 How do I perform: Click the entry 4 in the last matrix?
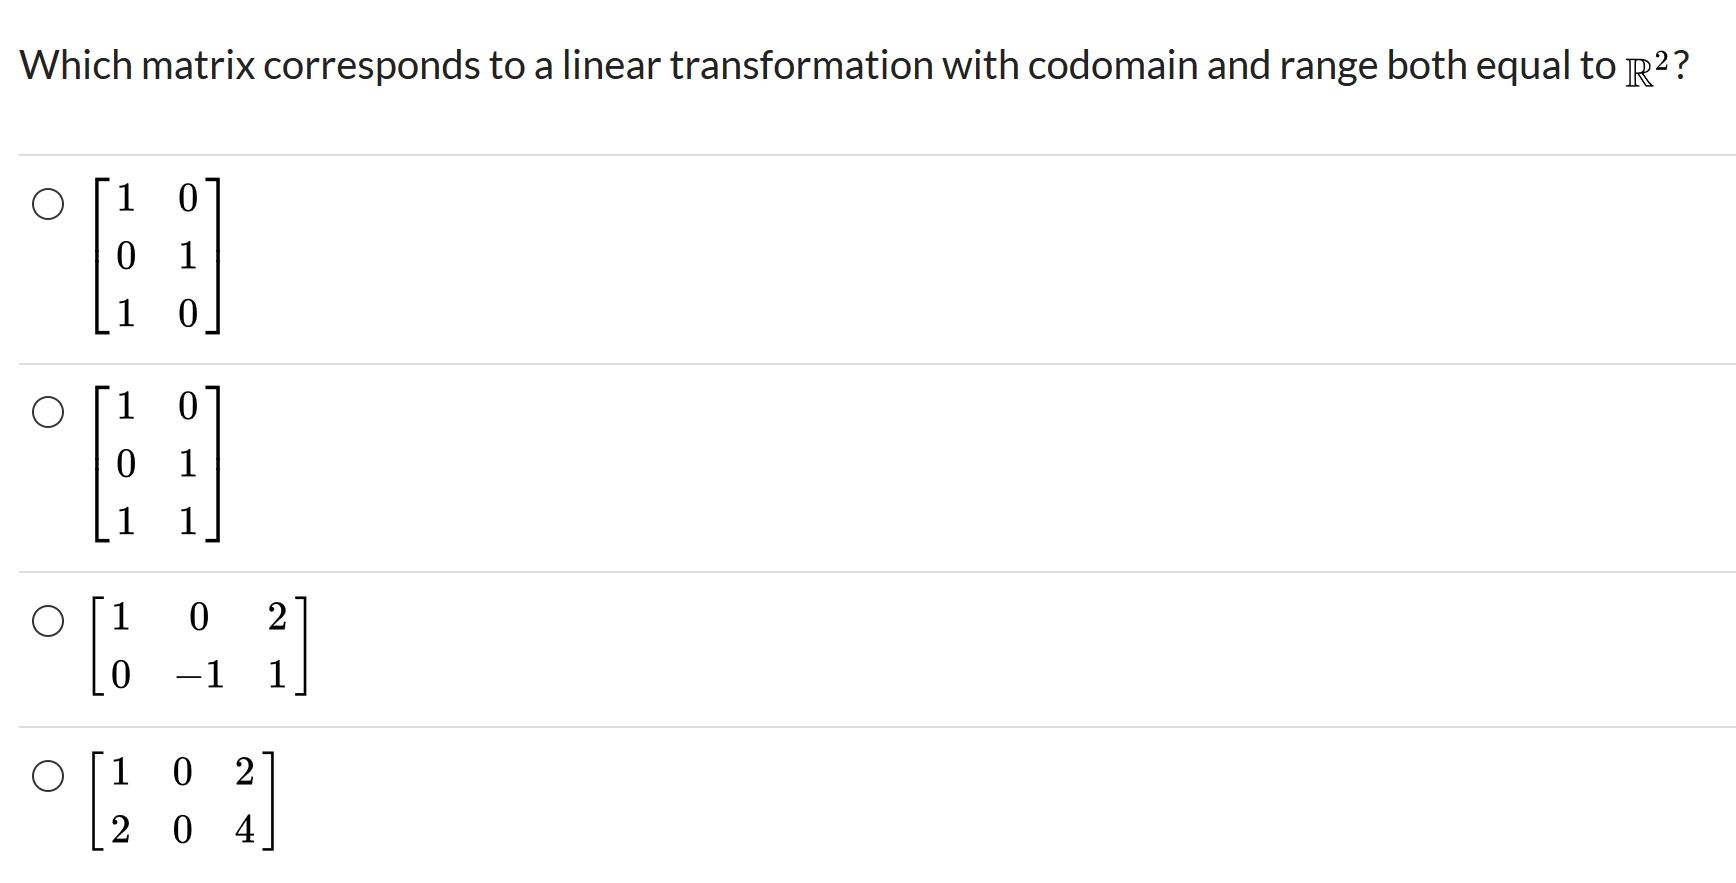coord(243,829)
